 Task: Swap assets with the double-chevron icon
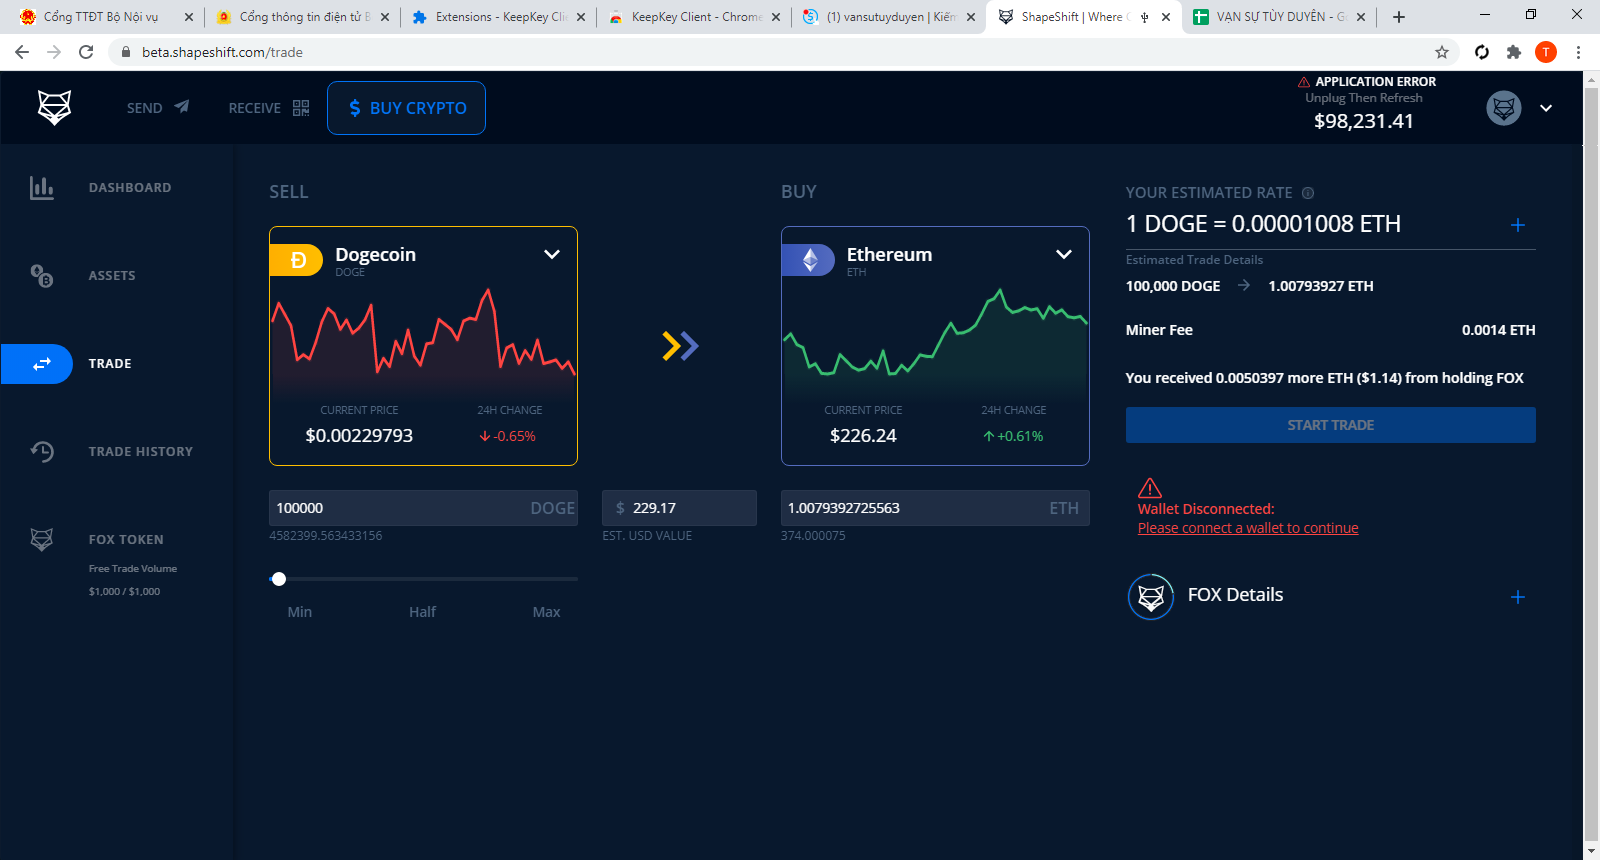680,346
